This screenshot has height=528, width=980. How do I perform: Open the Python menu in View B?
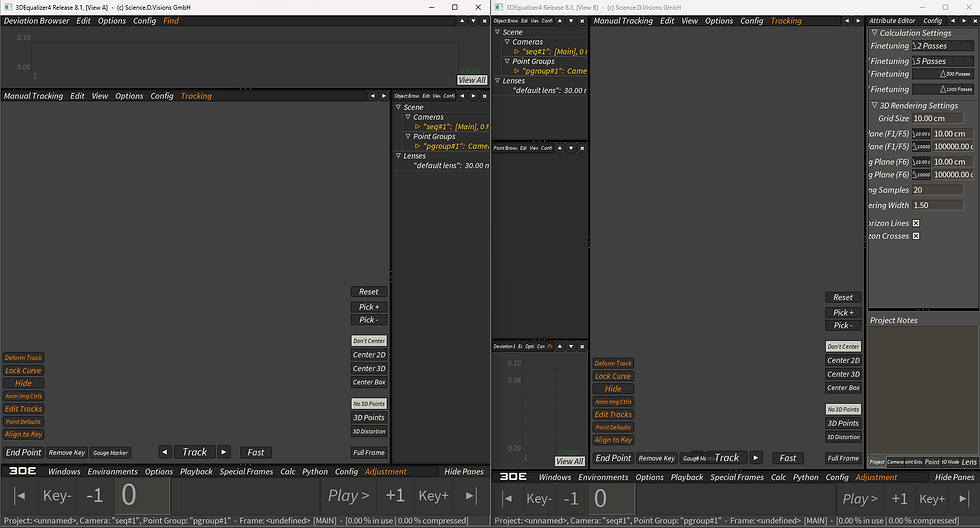[x=806, y=477]
